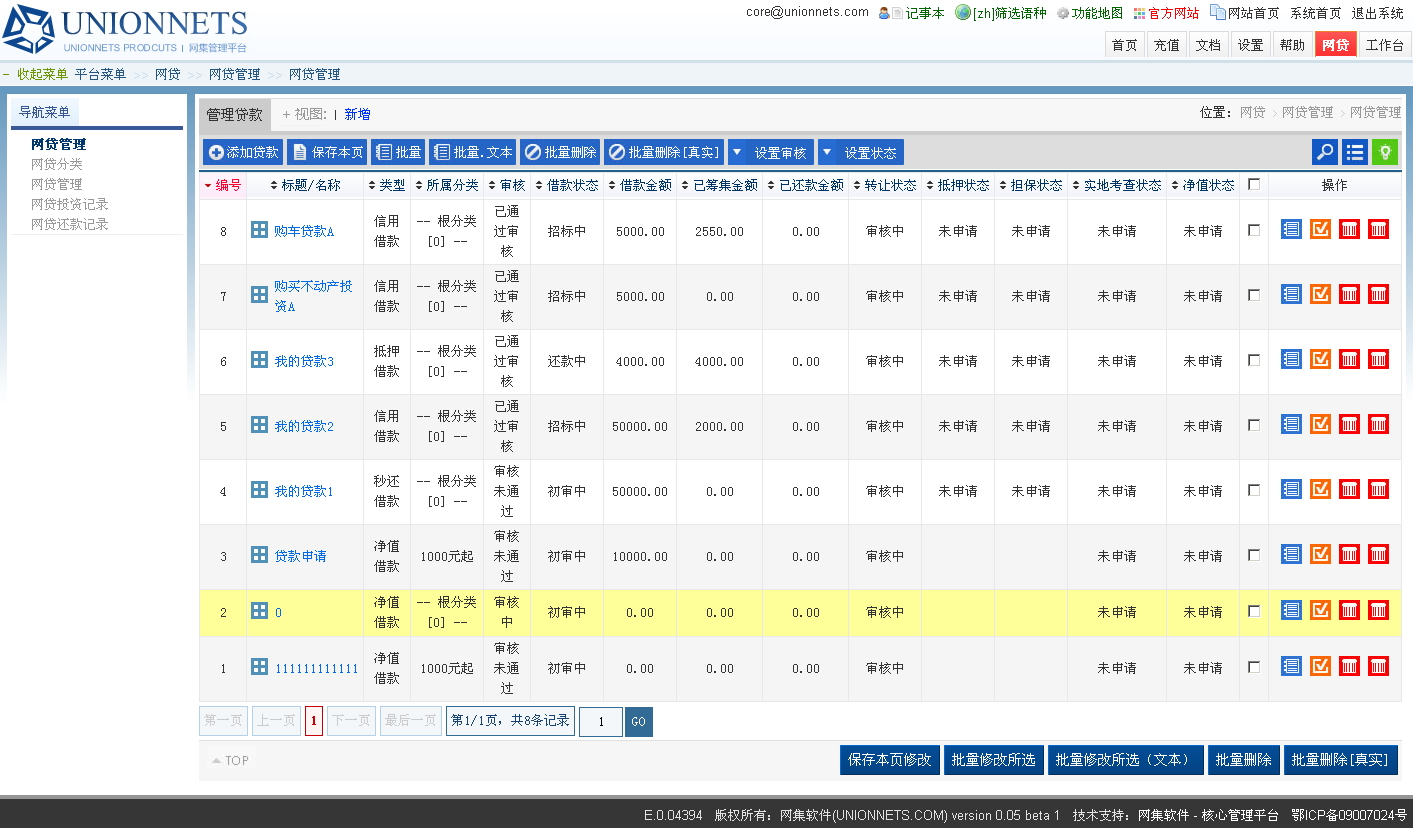
Task: Click first red trash icon for 我的贷款2
Action: click(1349, 424)
